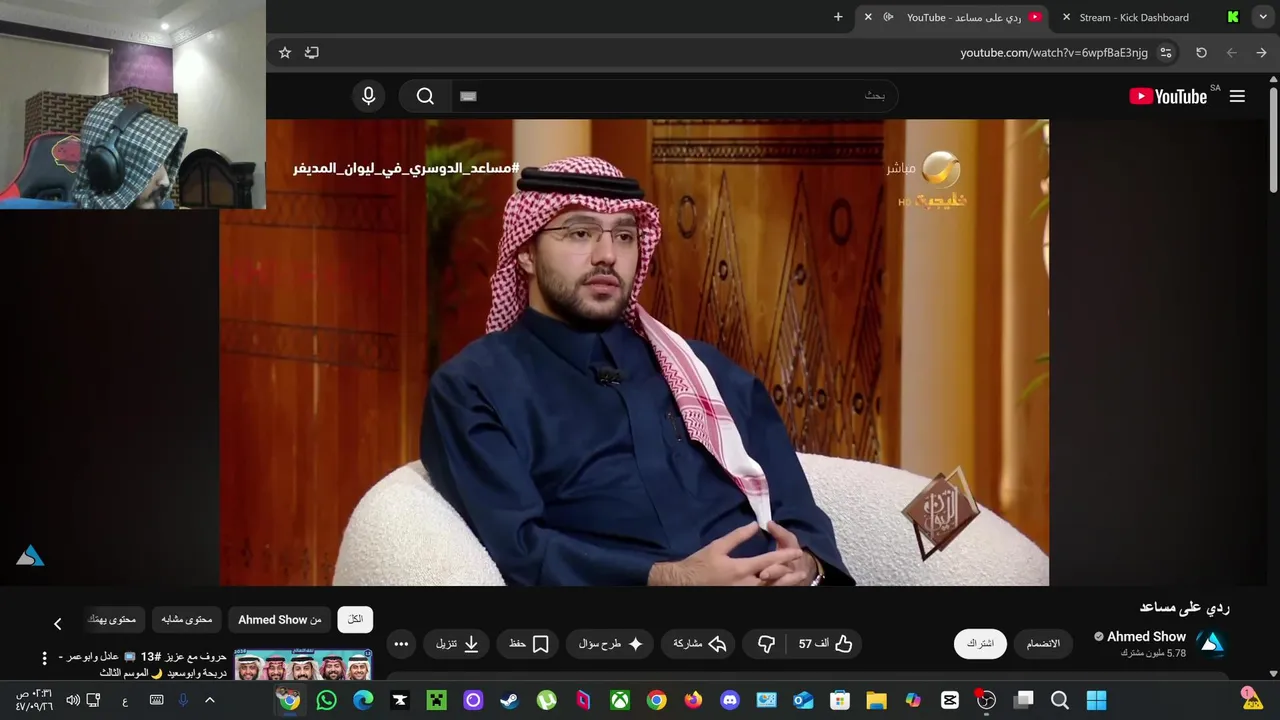Viewport: 1280px width, 720px height.
Task: Select the partially visible محتوى يهمك chip
Action: 112,620
